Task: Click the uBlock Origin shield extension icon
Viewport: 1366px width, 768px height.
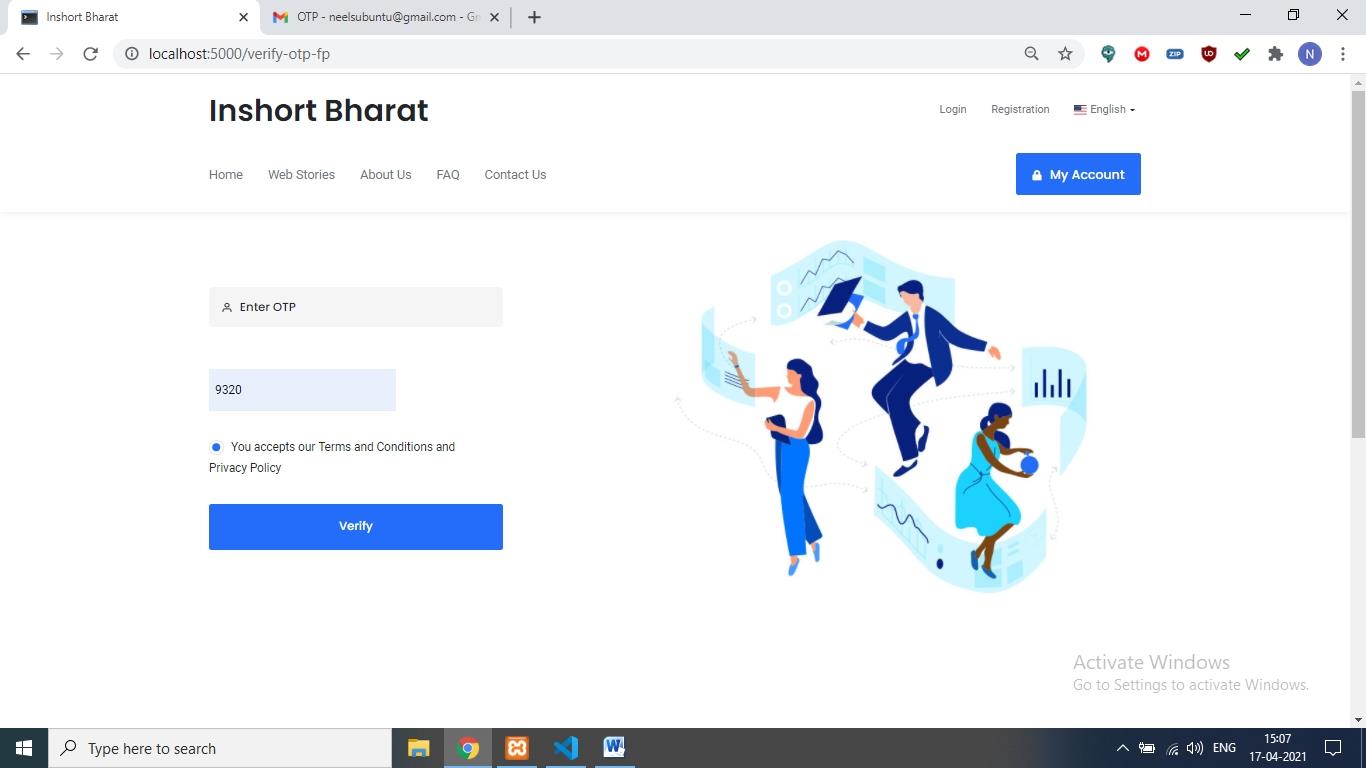Action: pos(1209,54)
